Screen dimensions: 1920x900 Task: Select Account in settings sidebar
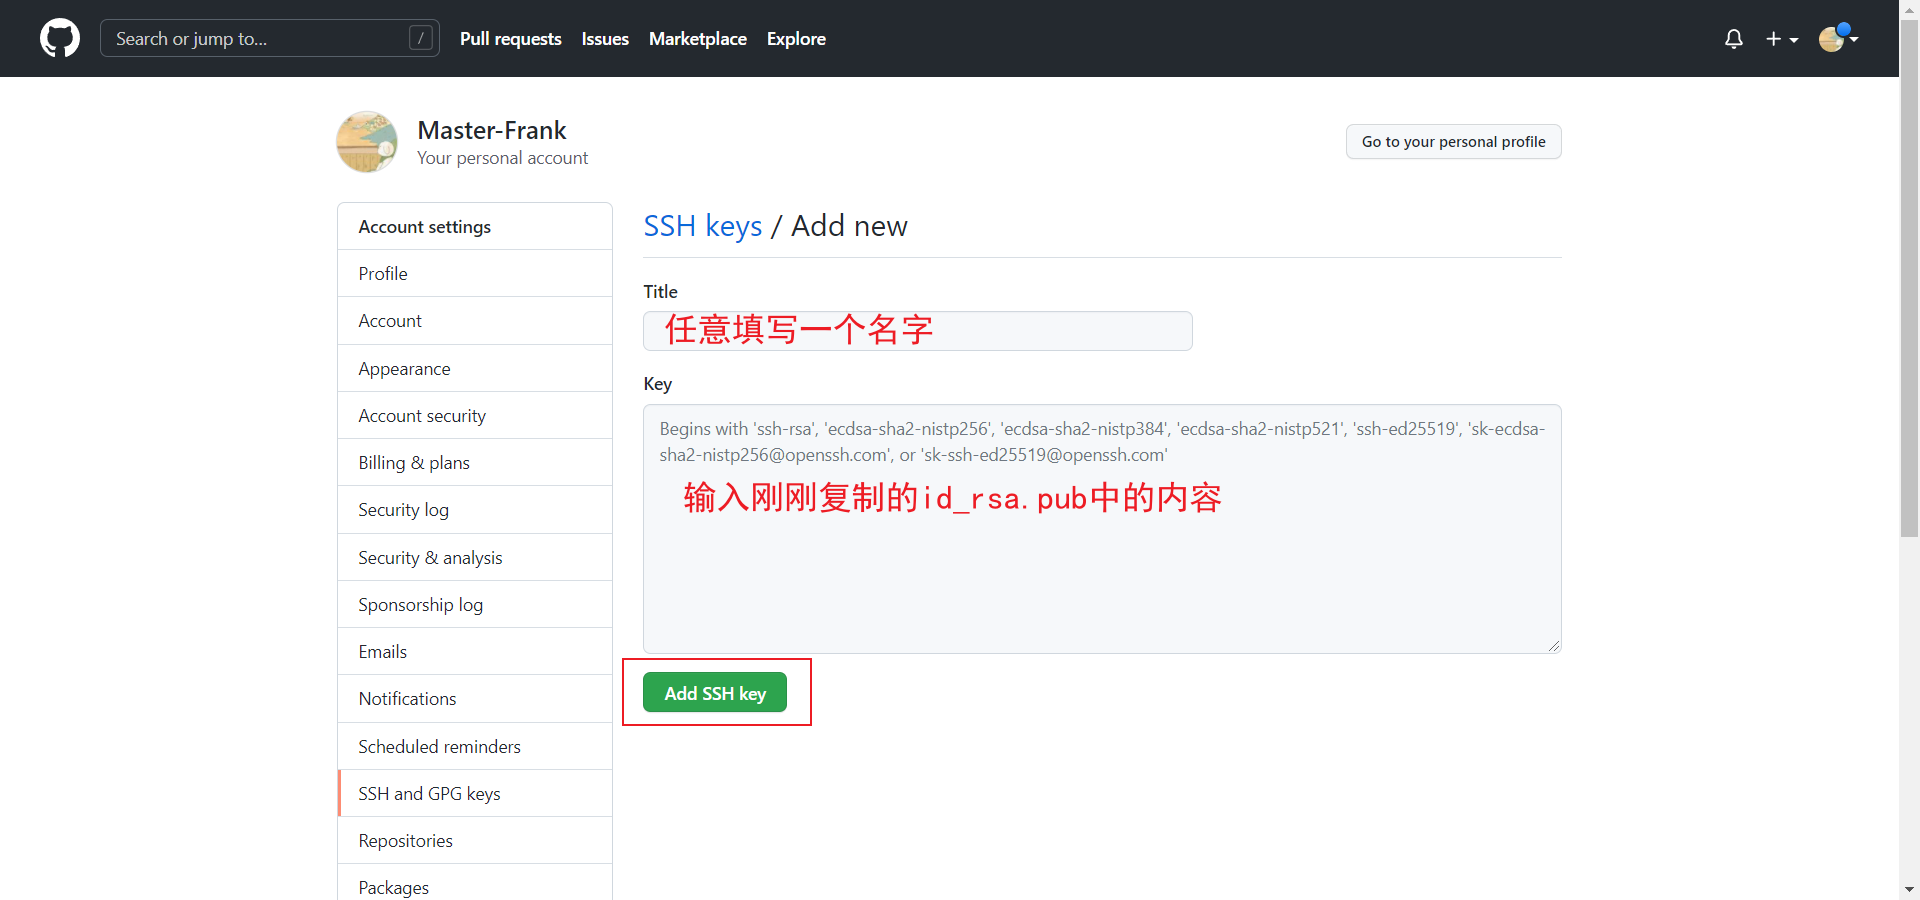point(475,321)
